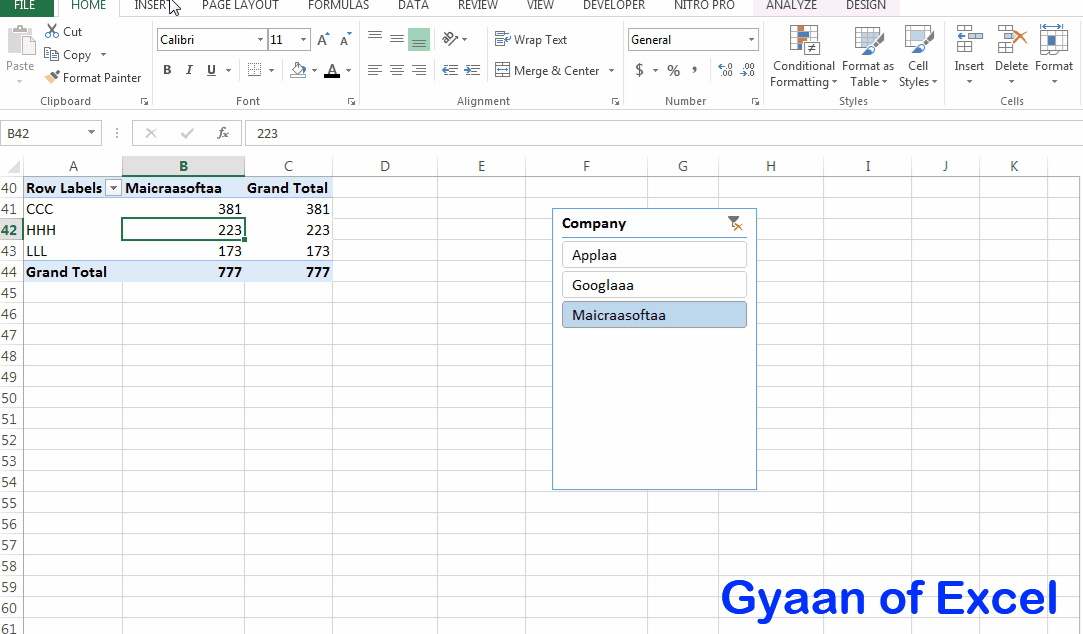Apply the Format Painter
Screen dimensions: 1083x634
(93, 77)
